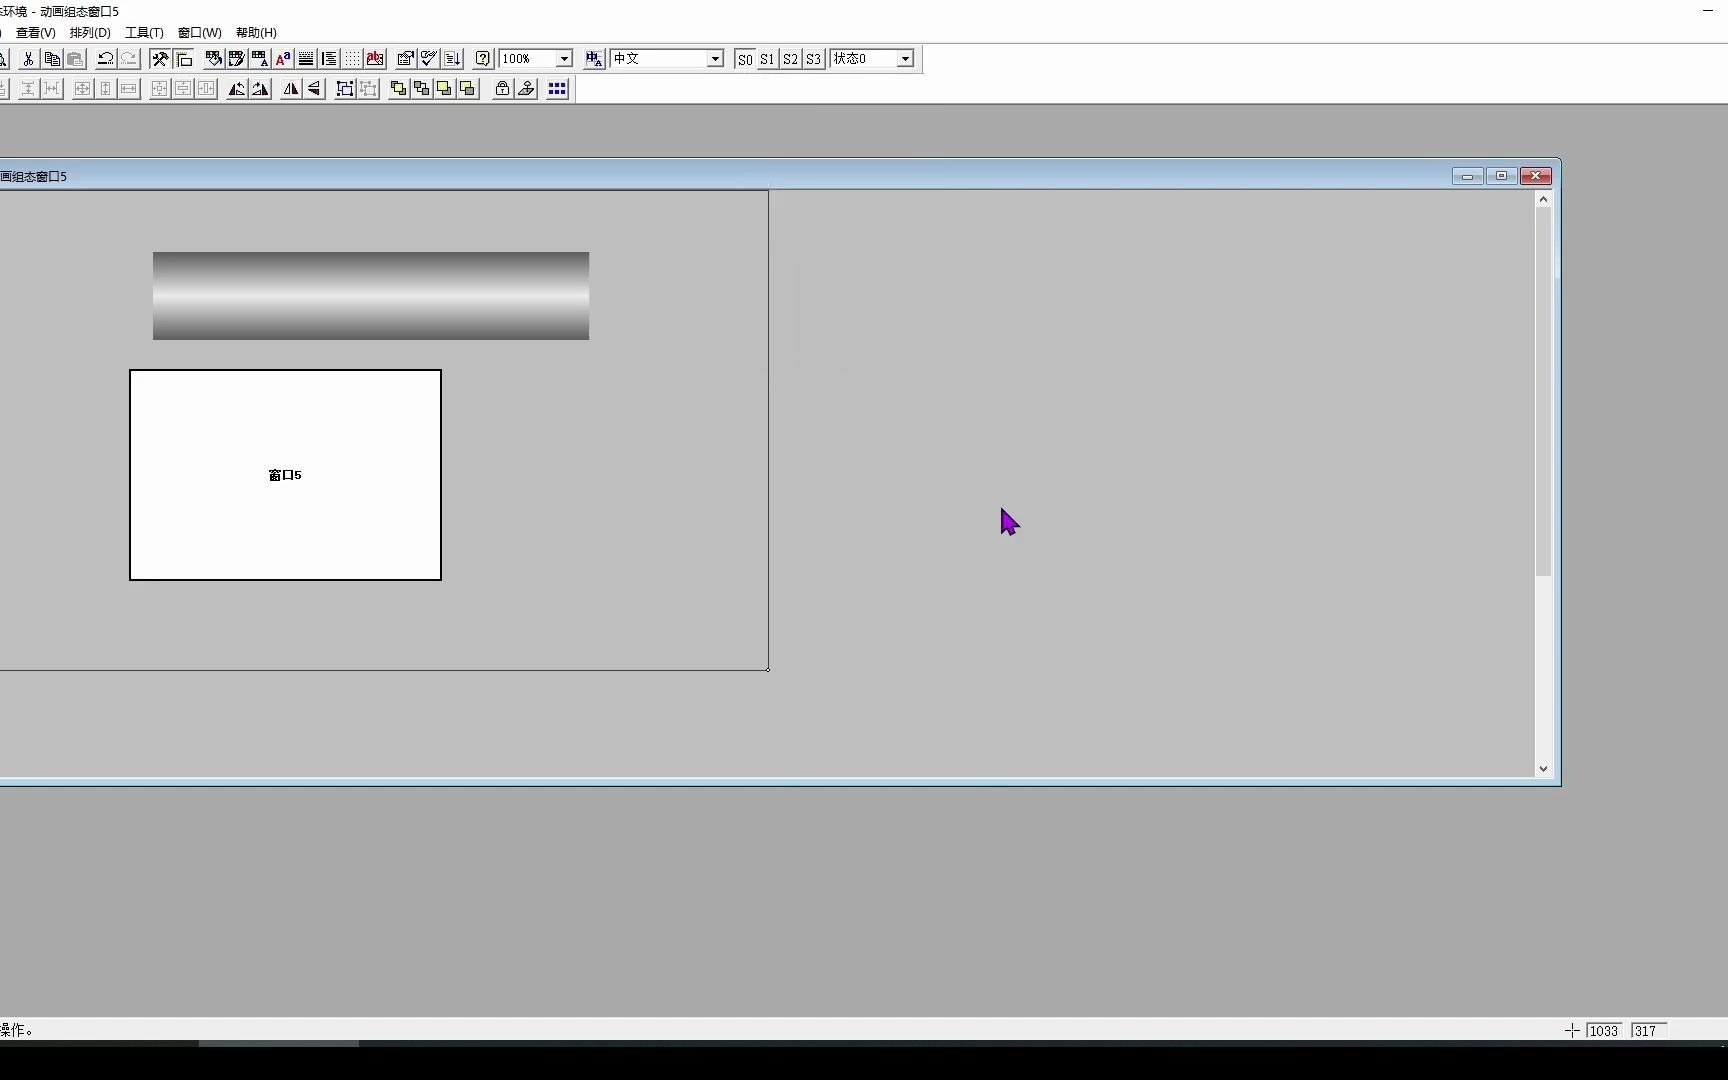The image size is (1728, 1080).
Task: Click the ungroup objects icon
Action: 368,89
